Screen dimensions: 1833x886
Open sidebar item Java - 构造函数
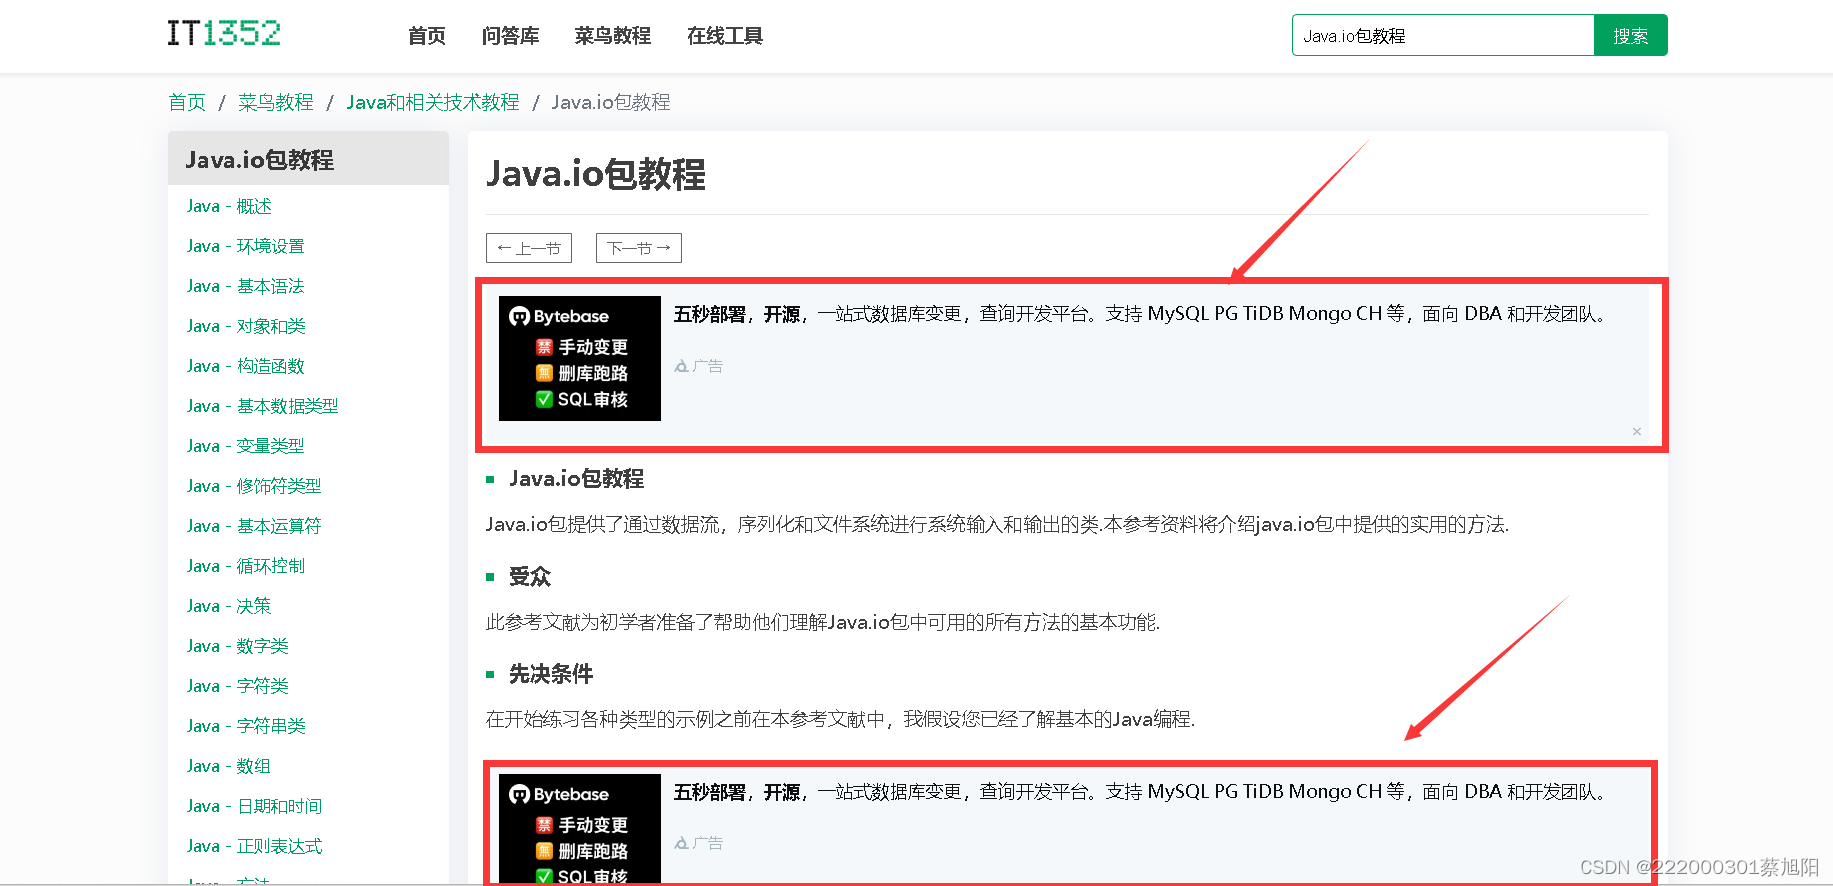click(x=246, y=366)
